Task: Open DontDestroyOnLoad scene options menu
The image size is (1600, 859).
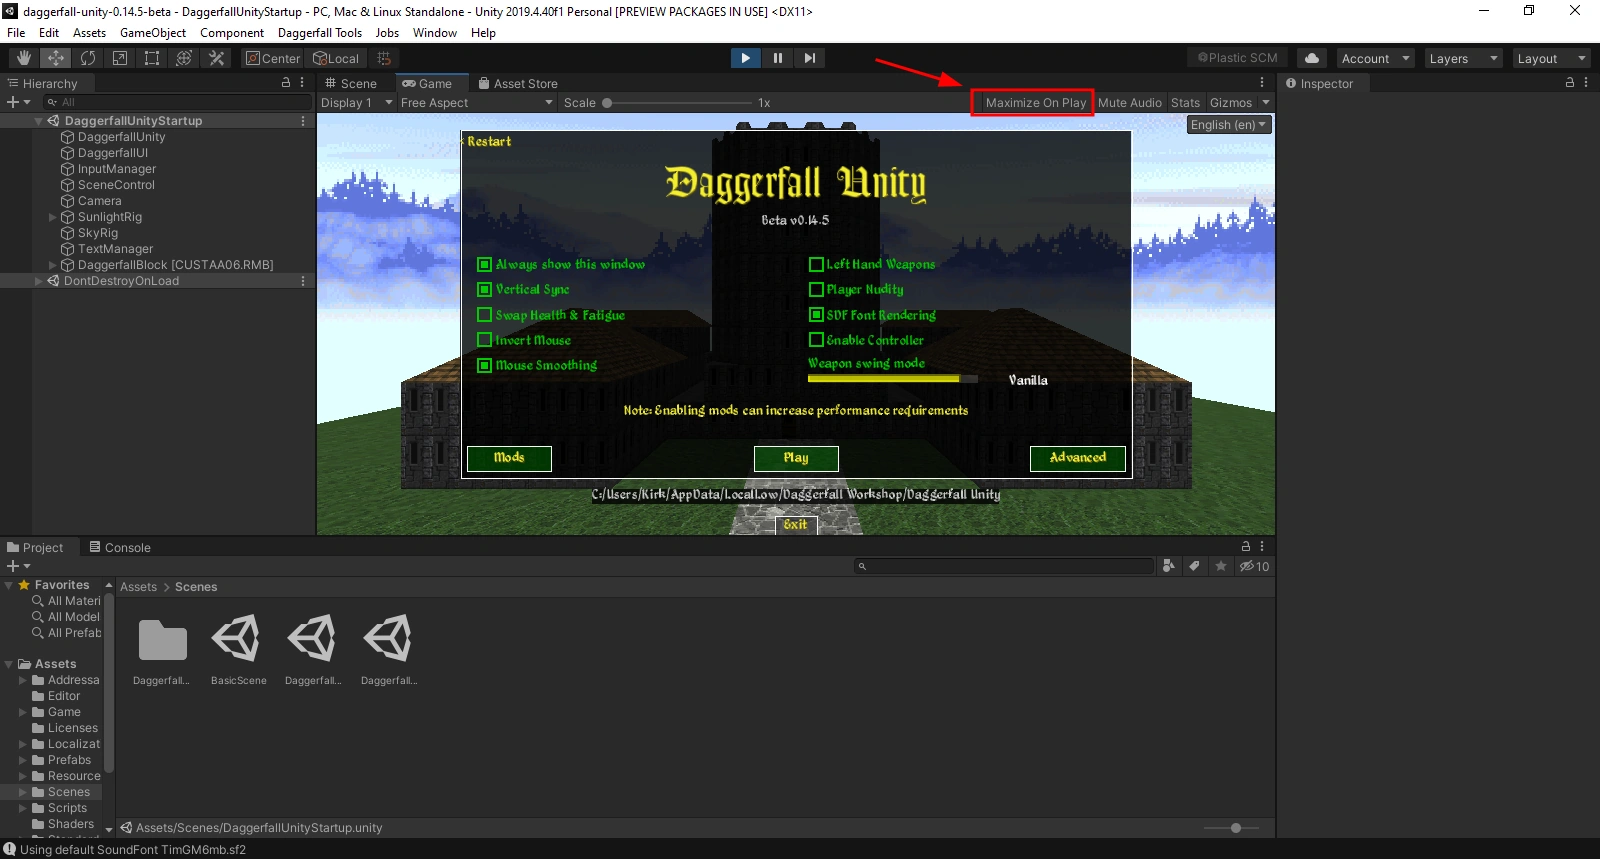Action: pyautogui.click(x=303, y=281)
